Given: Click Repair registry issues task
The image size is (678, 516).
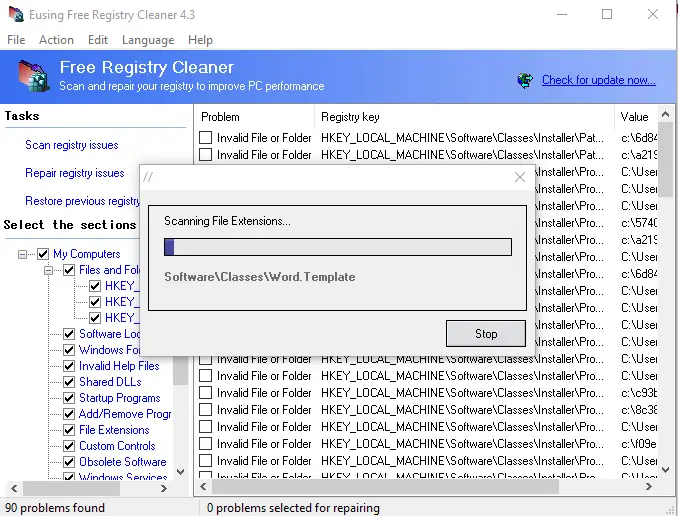Looking at the screenshot, I should tap(74, 173).
